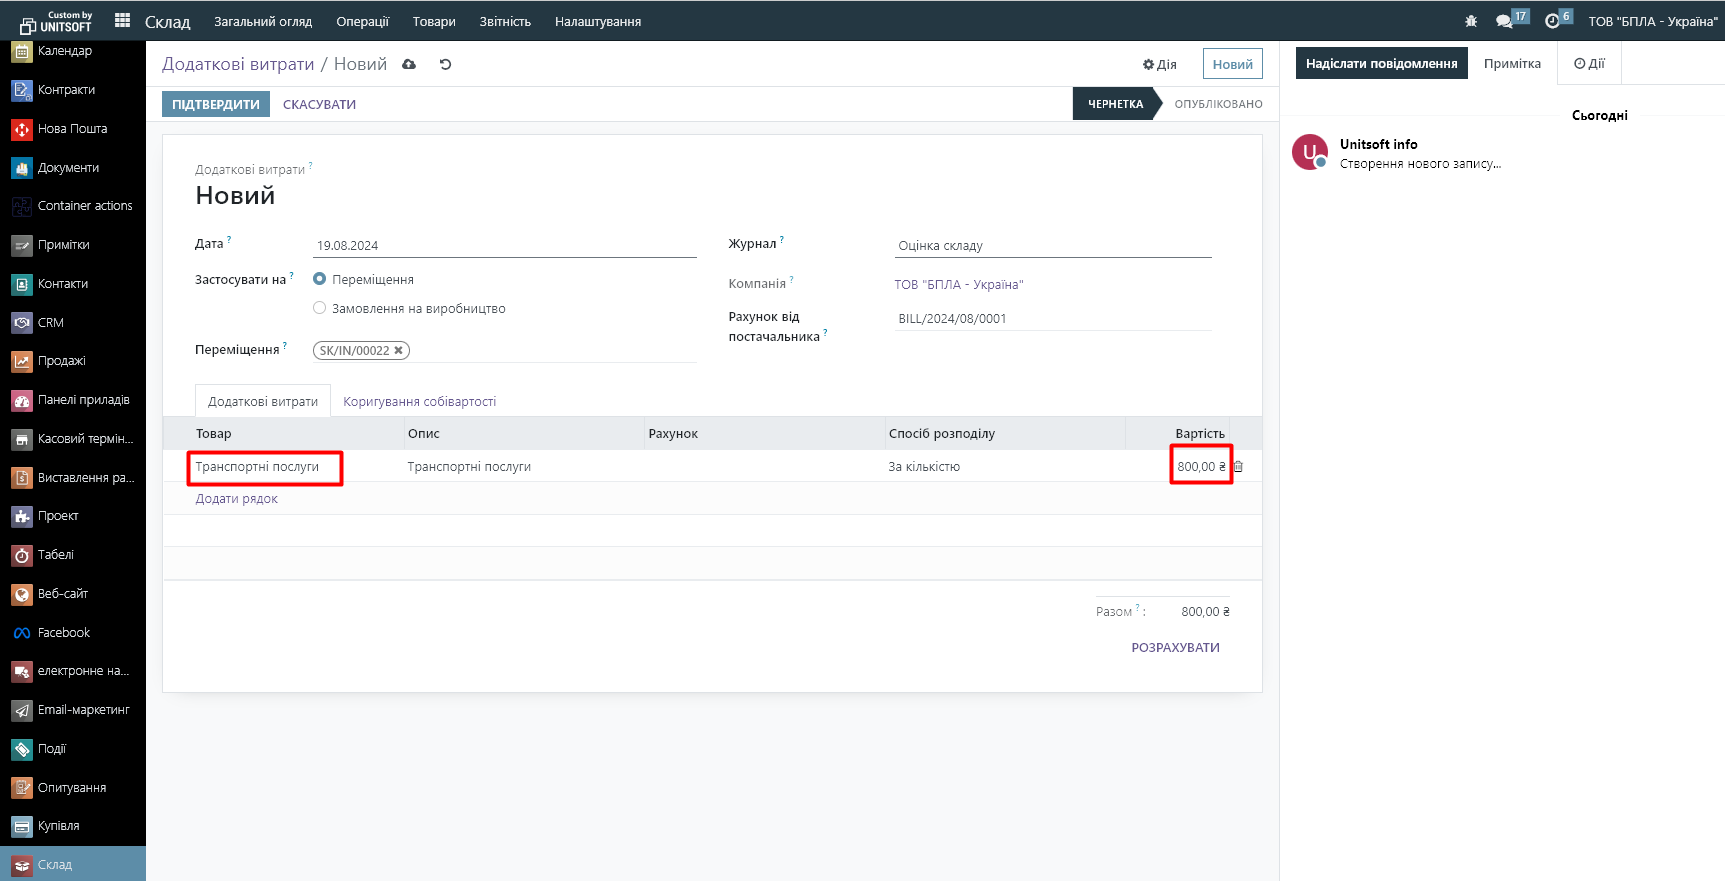Click the Дата input field

tap(504, 245)
